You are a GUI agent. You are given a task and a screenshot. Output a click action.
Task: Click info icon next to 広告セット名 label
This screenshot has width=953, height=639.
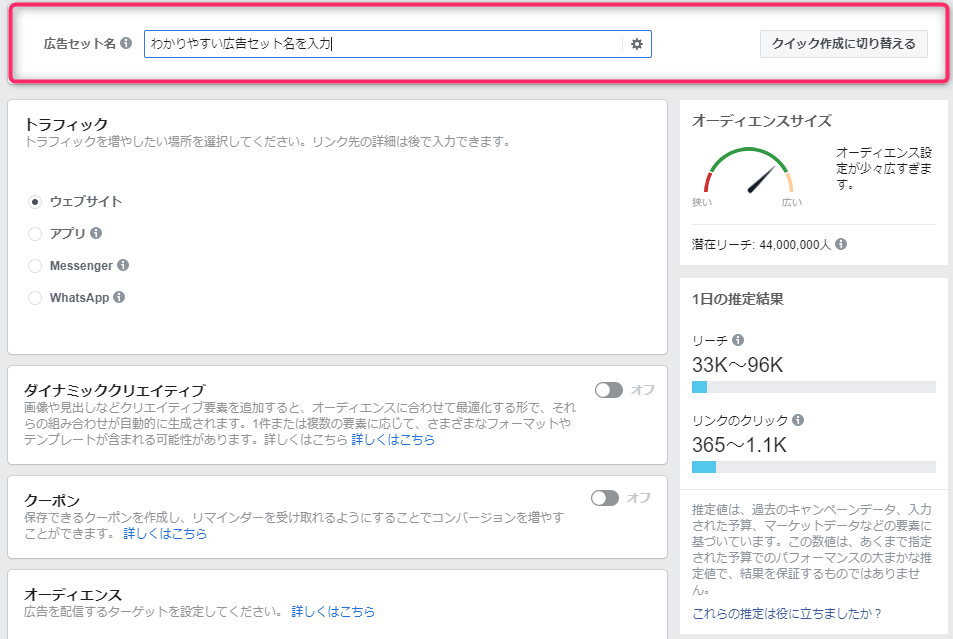pos(126,43)
